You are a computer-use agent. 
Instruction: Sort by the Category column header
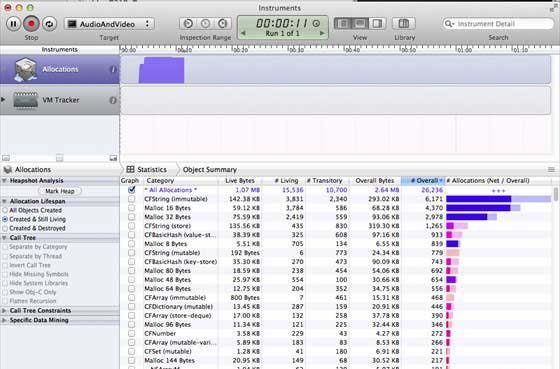tap(180, 181)
